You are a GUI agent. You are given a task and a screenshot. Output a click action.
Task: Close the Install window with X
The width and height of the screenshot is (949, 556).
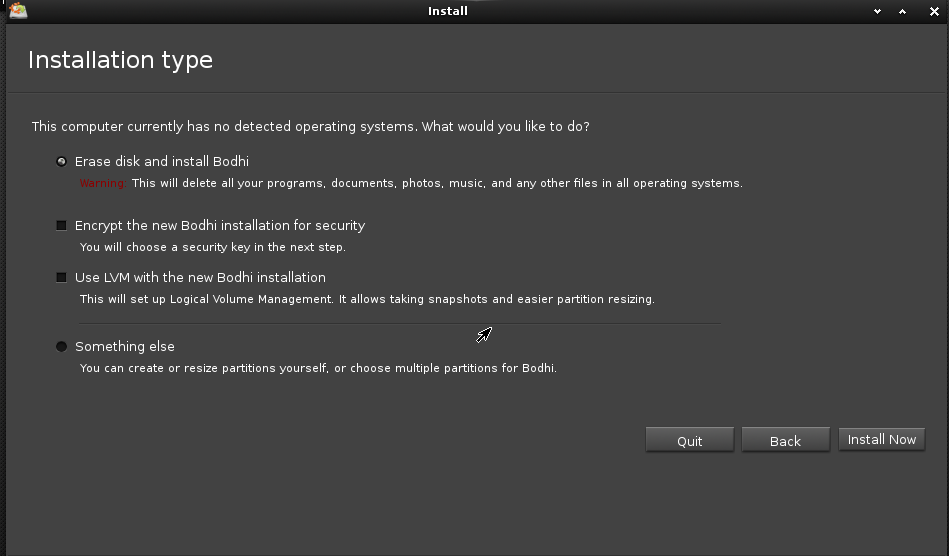point(934,11)
